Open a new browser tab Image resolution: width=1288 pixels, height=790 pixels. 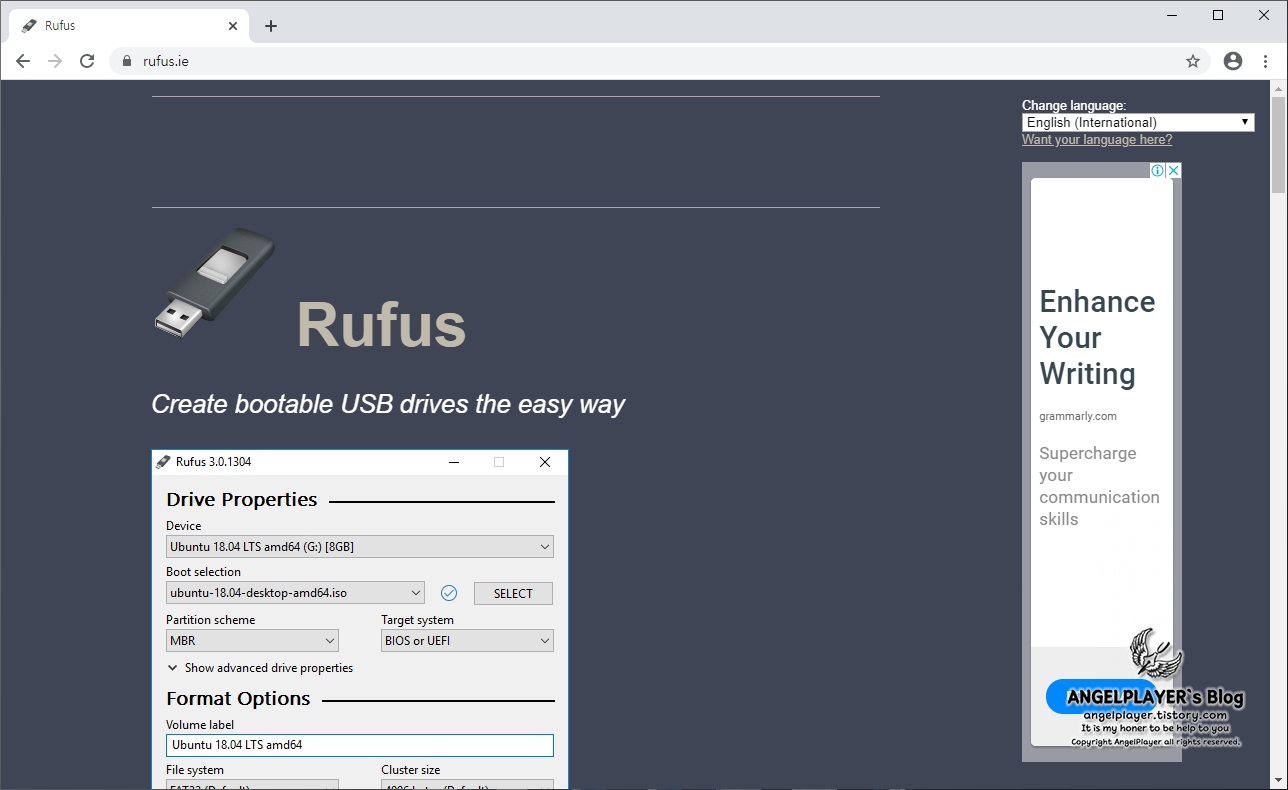click(x=271, y=26)
